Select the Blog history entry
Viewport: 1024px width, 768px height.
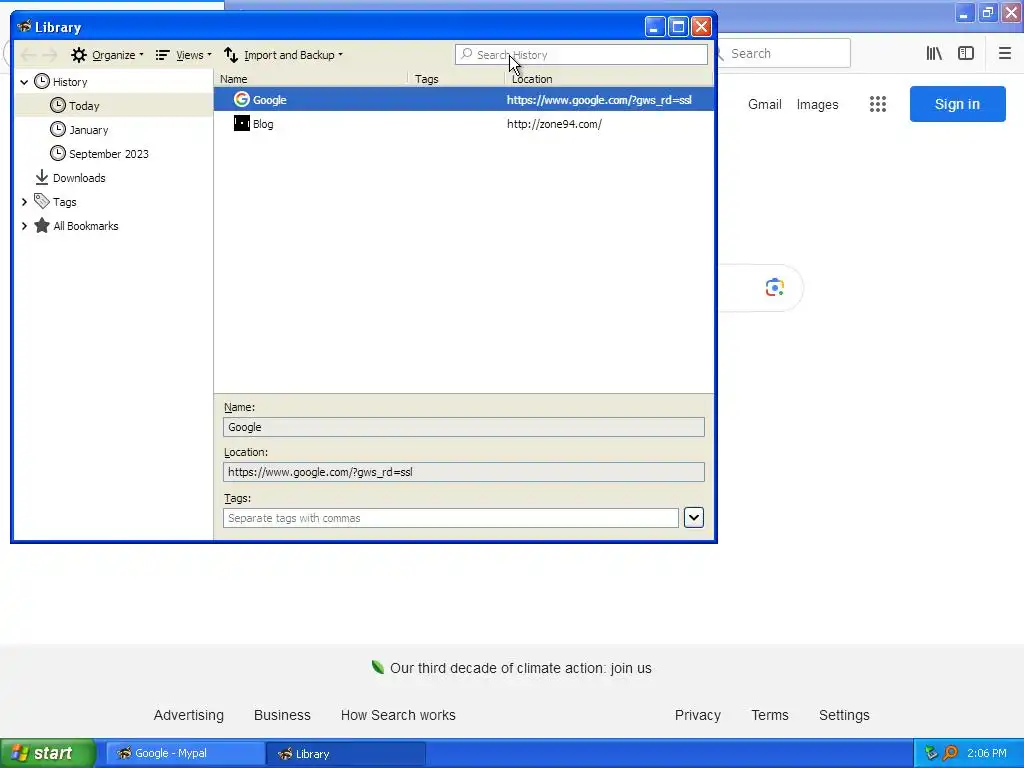(464, 123)
